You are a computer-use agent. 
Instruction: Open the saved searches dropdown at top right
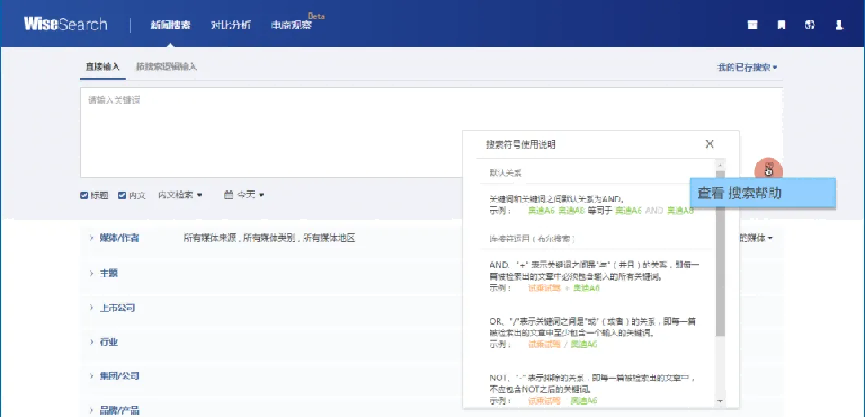(746, 68)
